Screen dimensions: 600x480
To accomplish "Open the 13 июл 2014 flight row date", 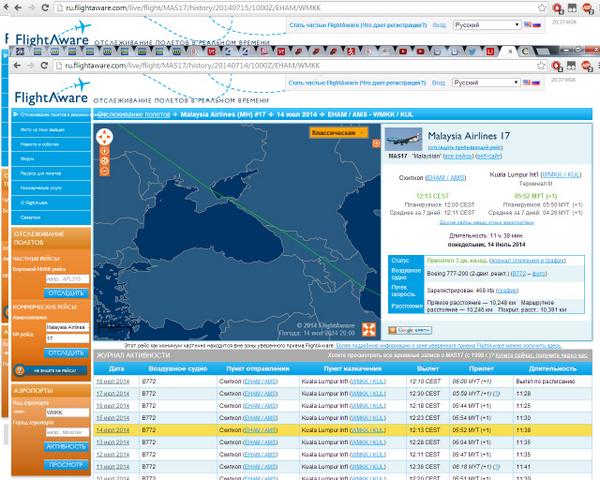I will [x=112, y=442].
